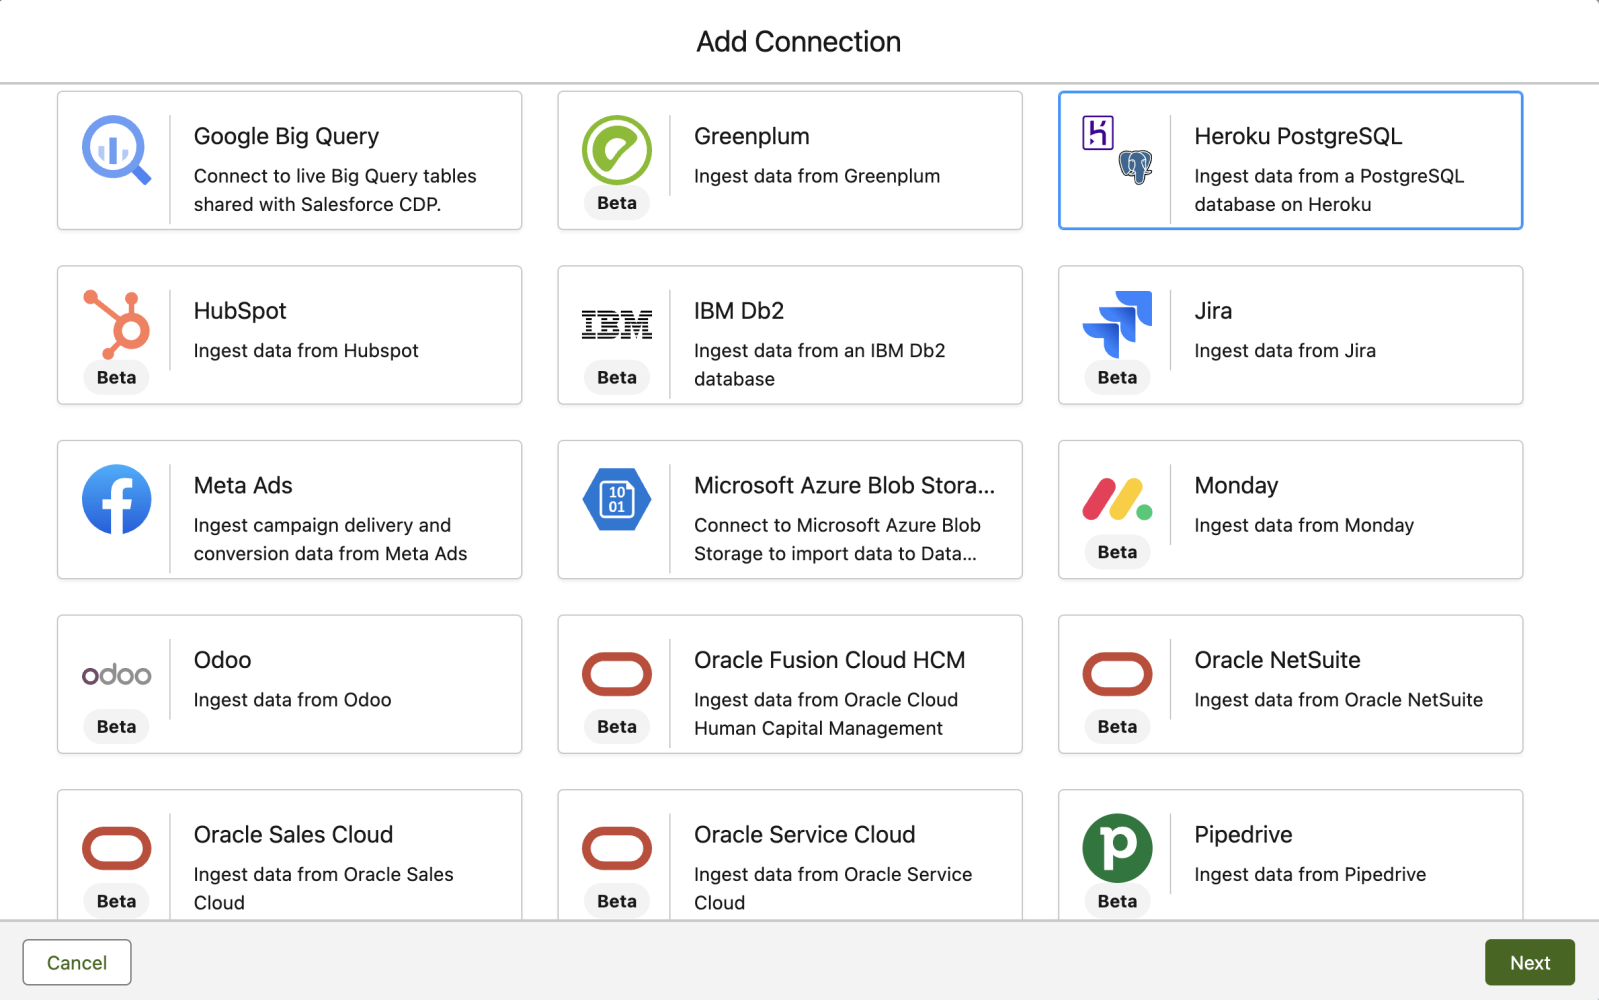Screen dimensions: 1599x1000
Task: Choose the Odoo connector title
Action: (x=222, y=660)
